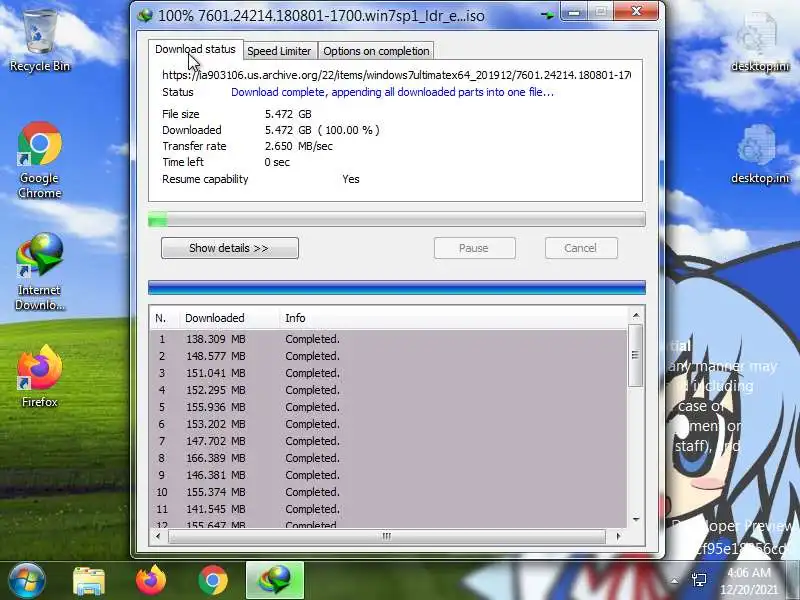The width and height of the screenshot is (800, 600).
Task: Click the 'Download complete, appending' status message
Action: point(392,92)
